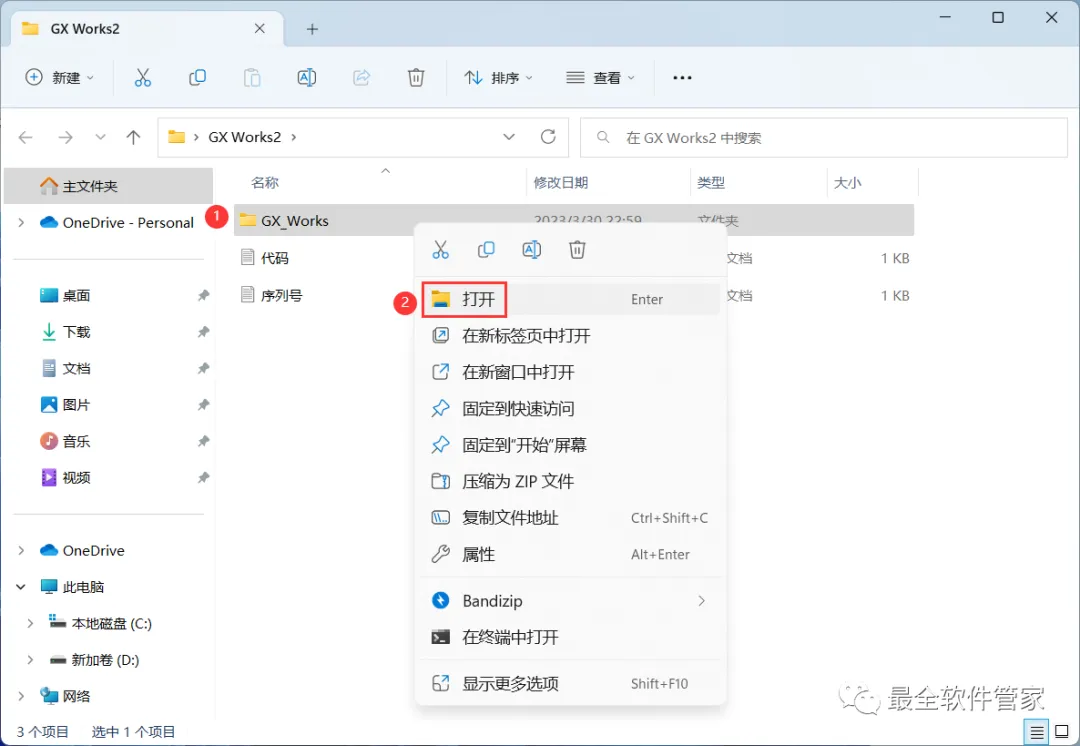Select 在终端中打开
This screenshot has height=746, width=1080.
pyautogui.click(x=571, y=637)
